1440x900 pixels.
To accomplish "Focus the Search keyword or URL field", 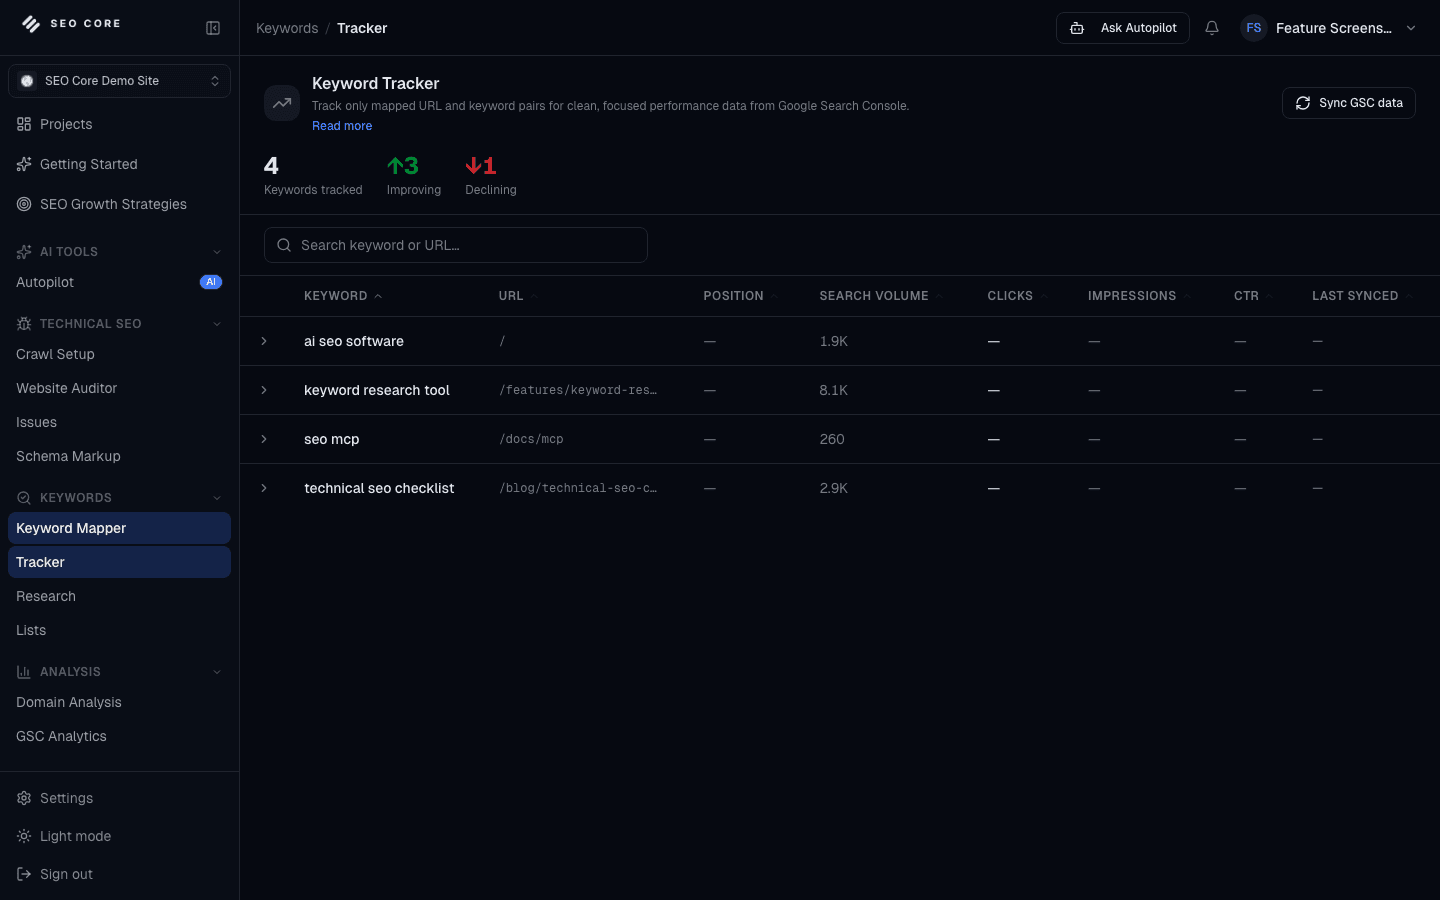I will point(456,245).
